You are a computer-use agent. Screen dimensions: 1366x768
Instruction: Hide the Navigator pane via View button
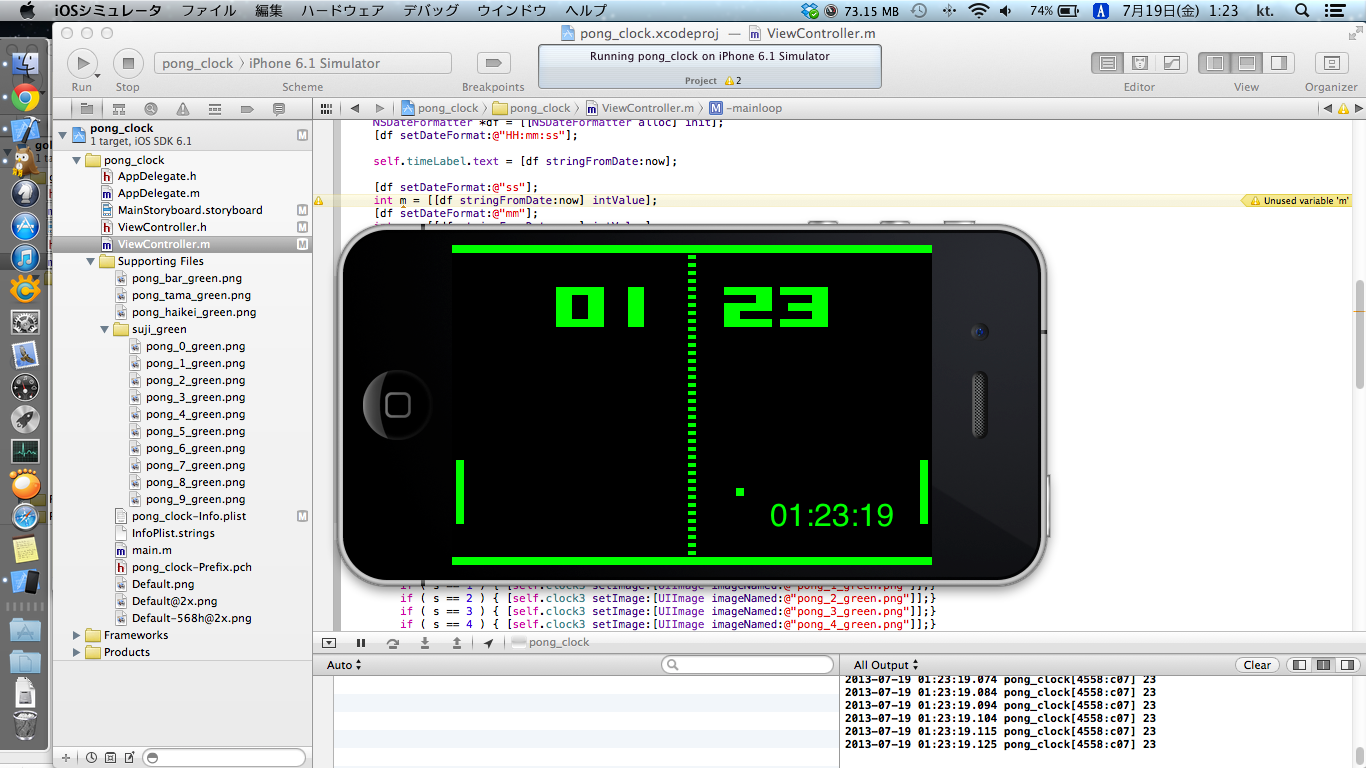1215,63
